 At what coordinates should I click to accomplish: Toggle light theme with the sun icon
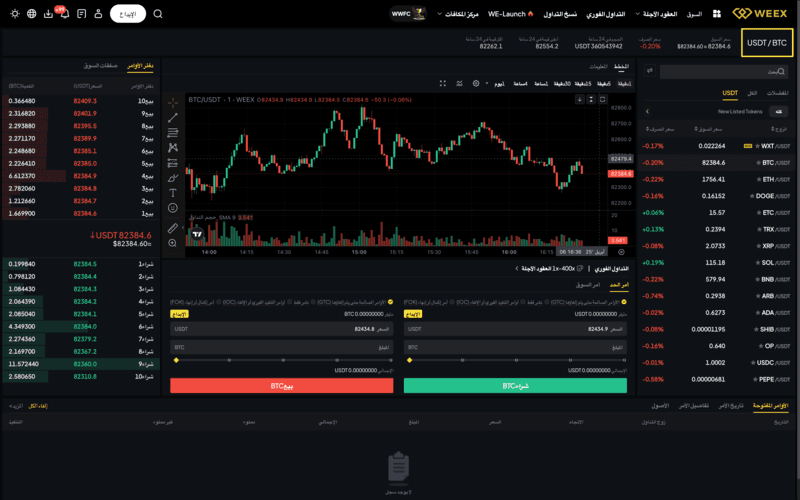[x=15, y=14]
